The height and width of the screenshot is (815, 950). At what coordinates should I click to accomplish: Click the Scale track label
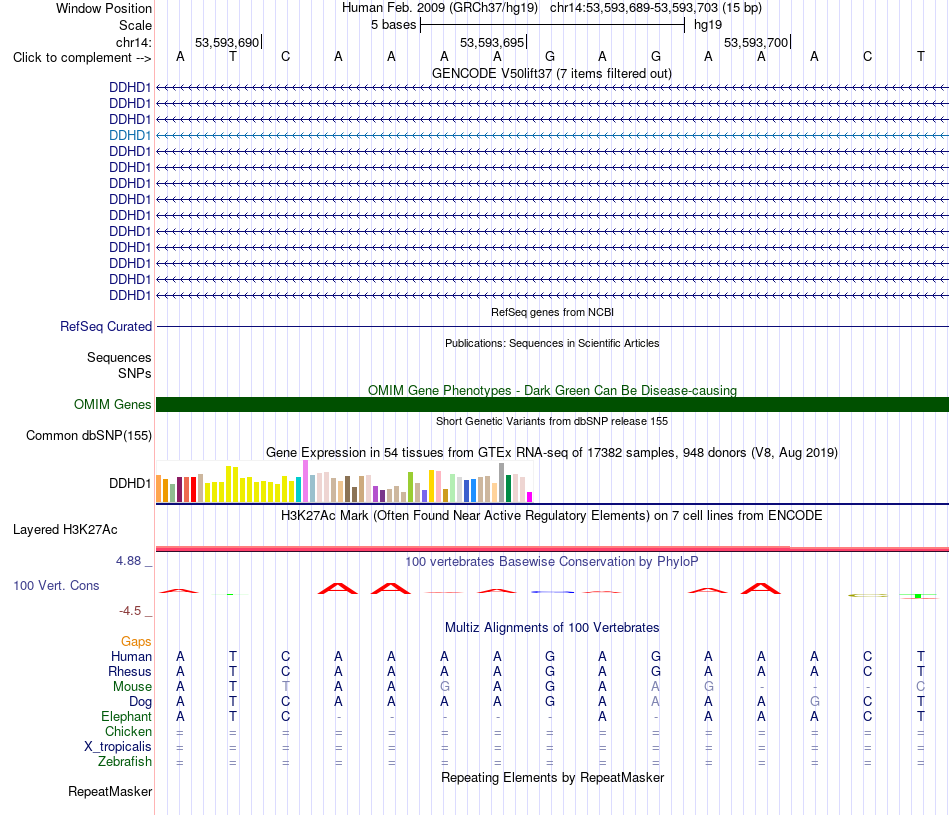click(135, 25)
